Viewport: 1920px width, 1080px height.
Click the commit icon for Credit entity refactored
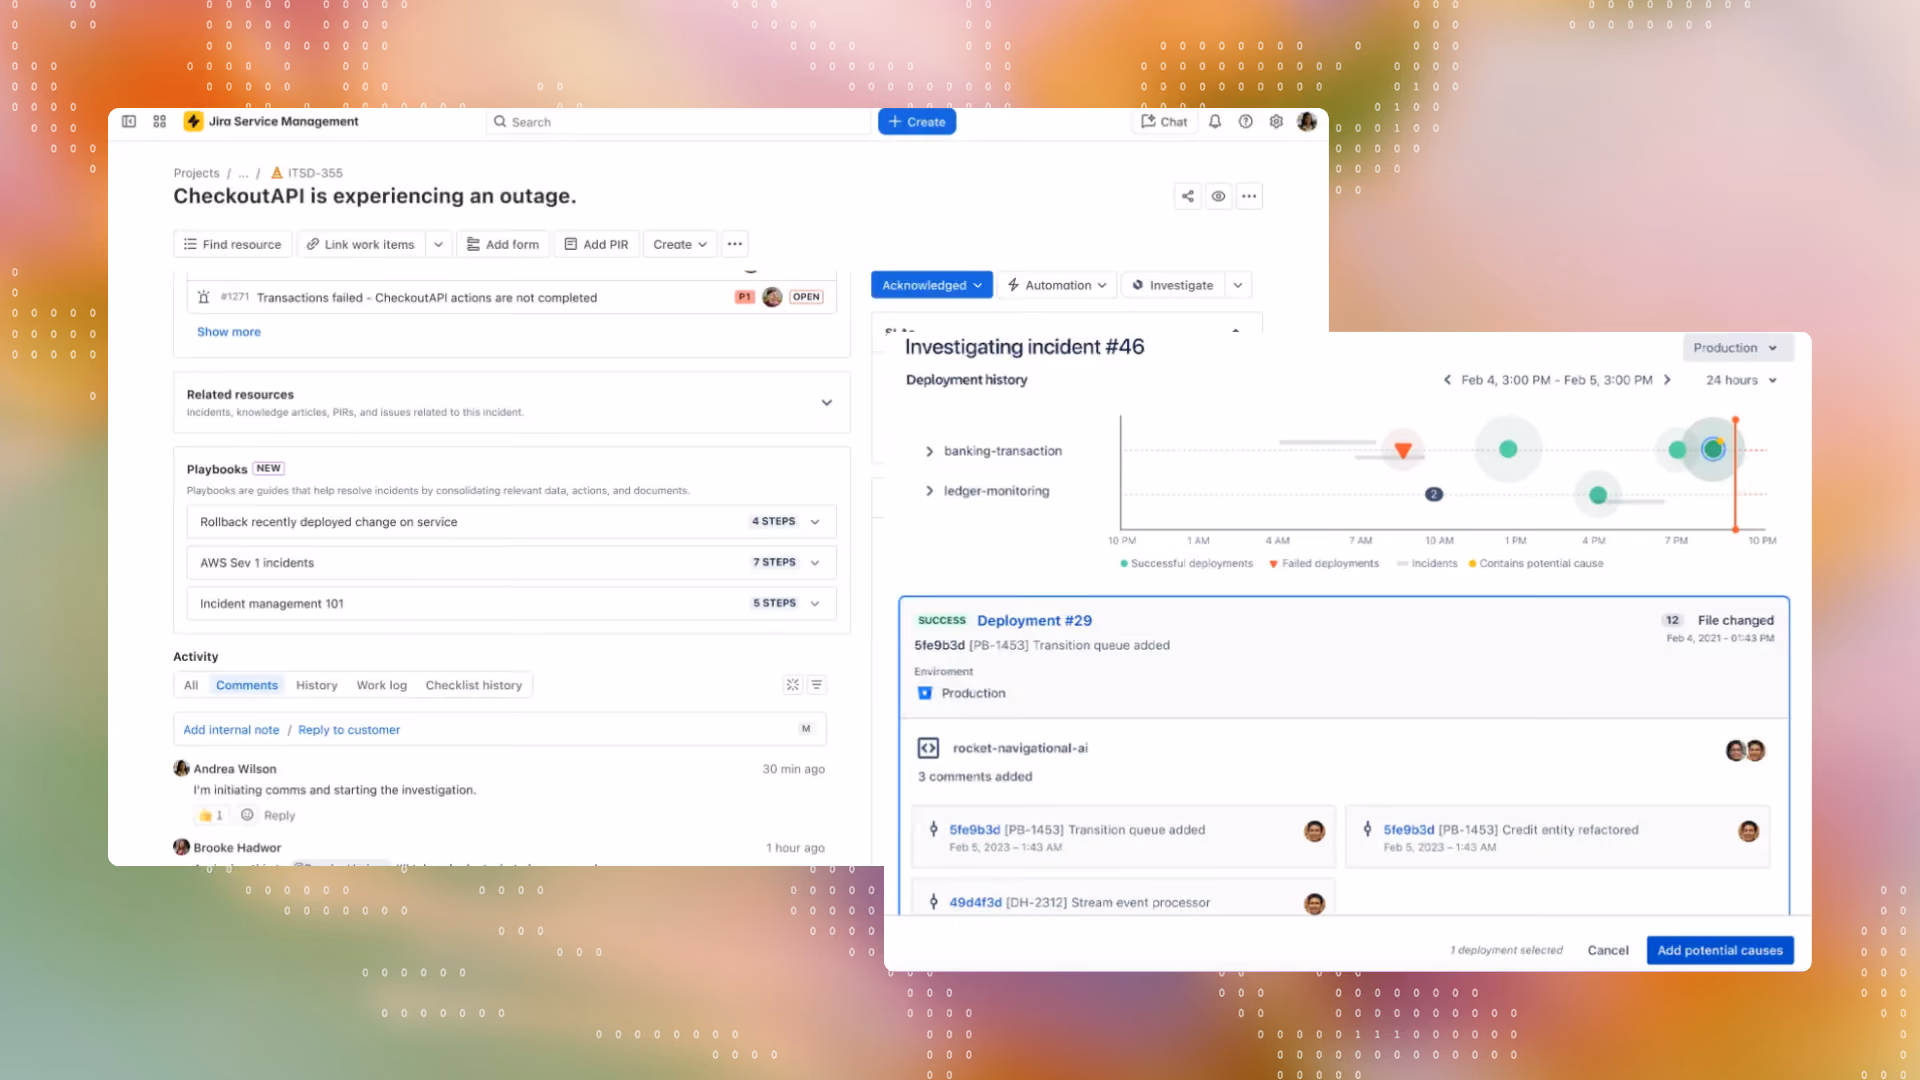pos(1367,829)
